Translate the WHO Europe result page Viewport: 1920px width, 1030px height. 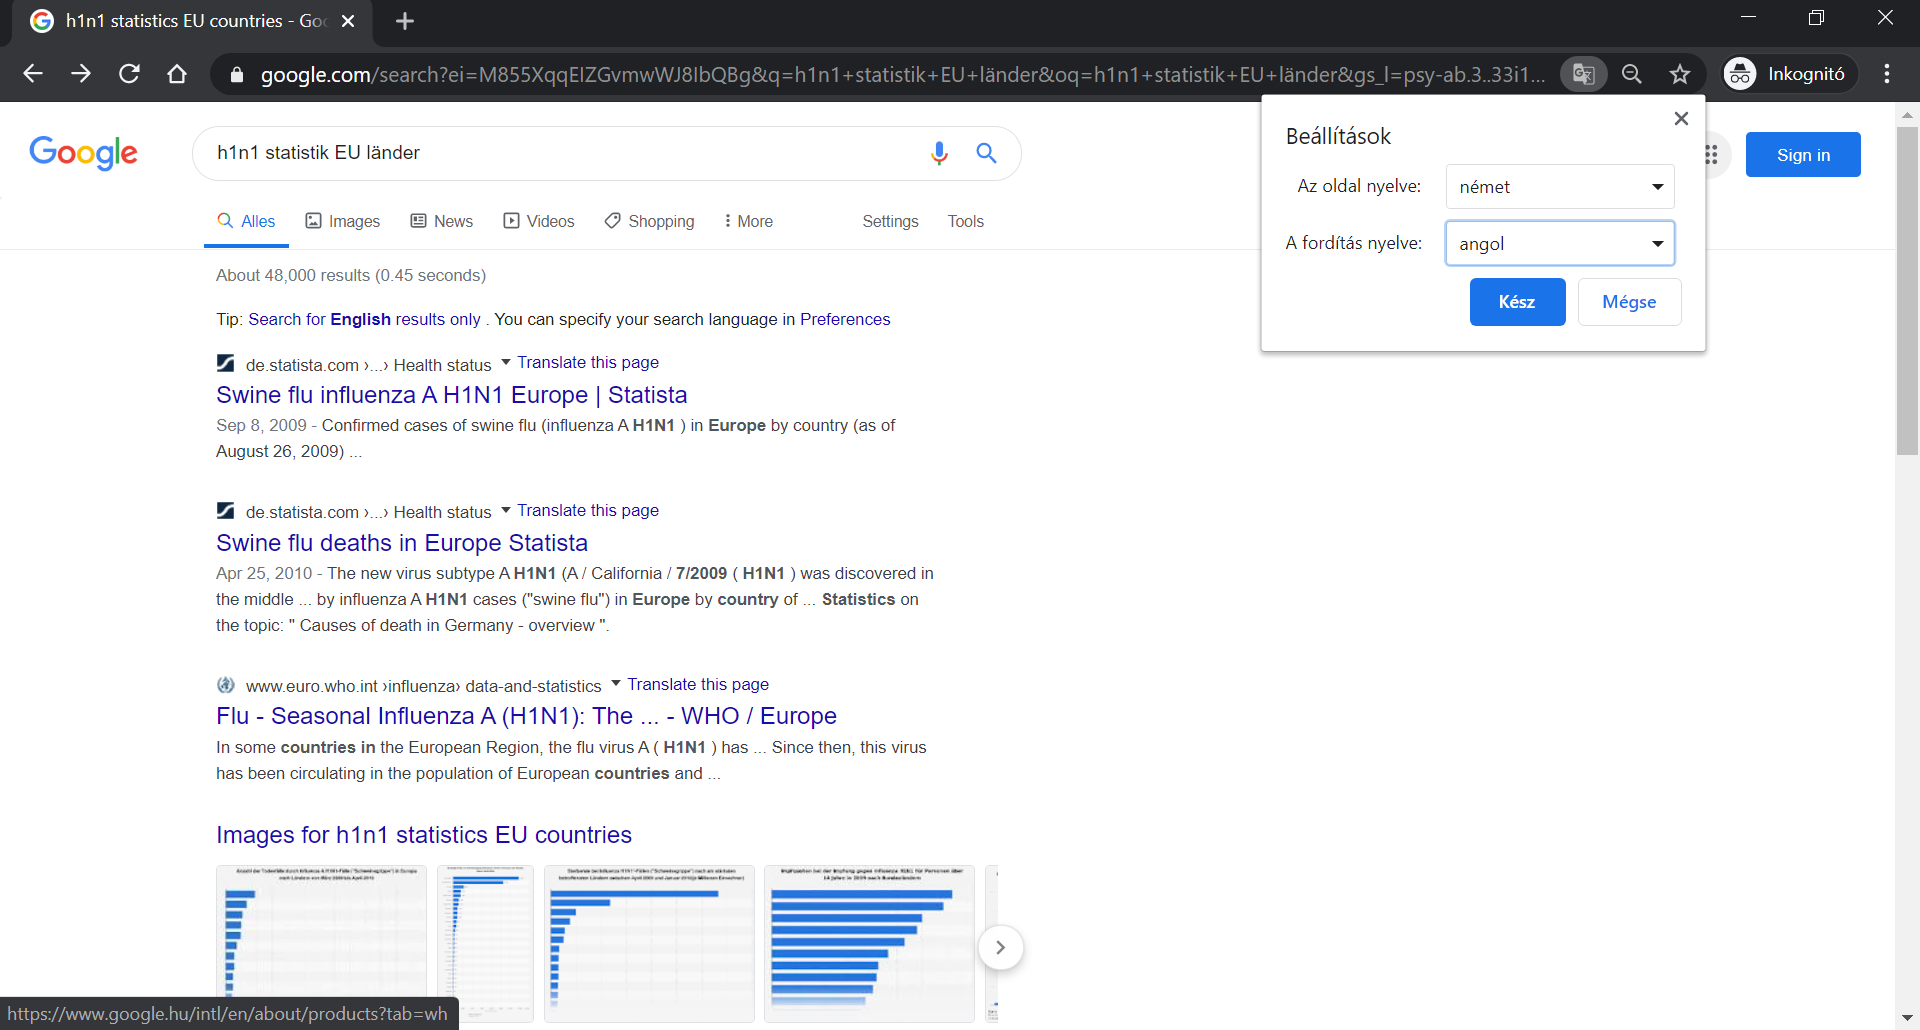698,684
